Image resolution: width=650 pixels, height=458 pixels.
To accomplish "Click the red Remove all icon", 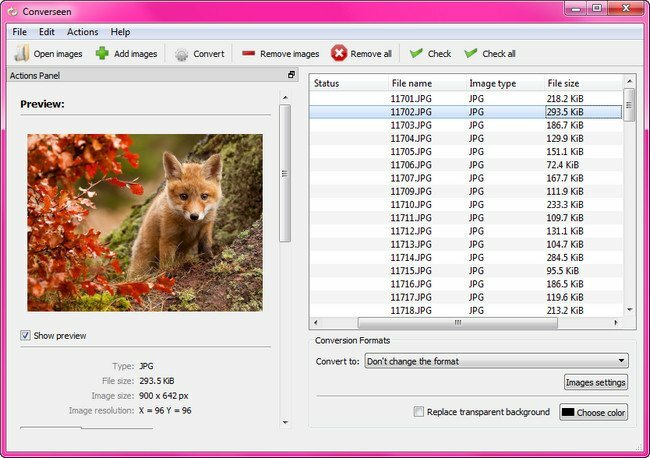I will 339,54.
